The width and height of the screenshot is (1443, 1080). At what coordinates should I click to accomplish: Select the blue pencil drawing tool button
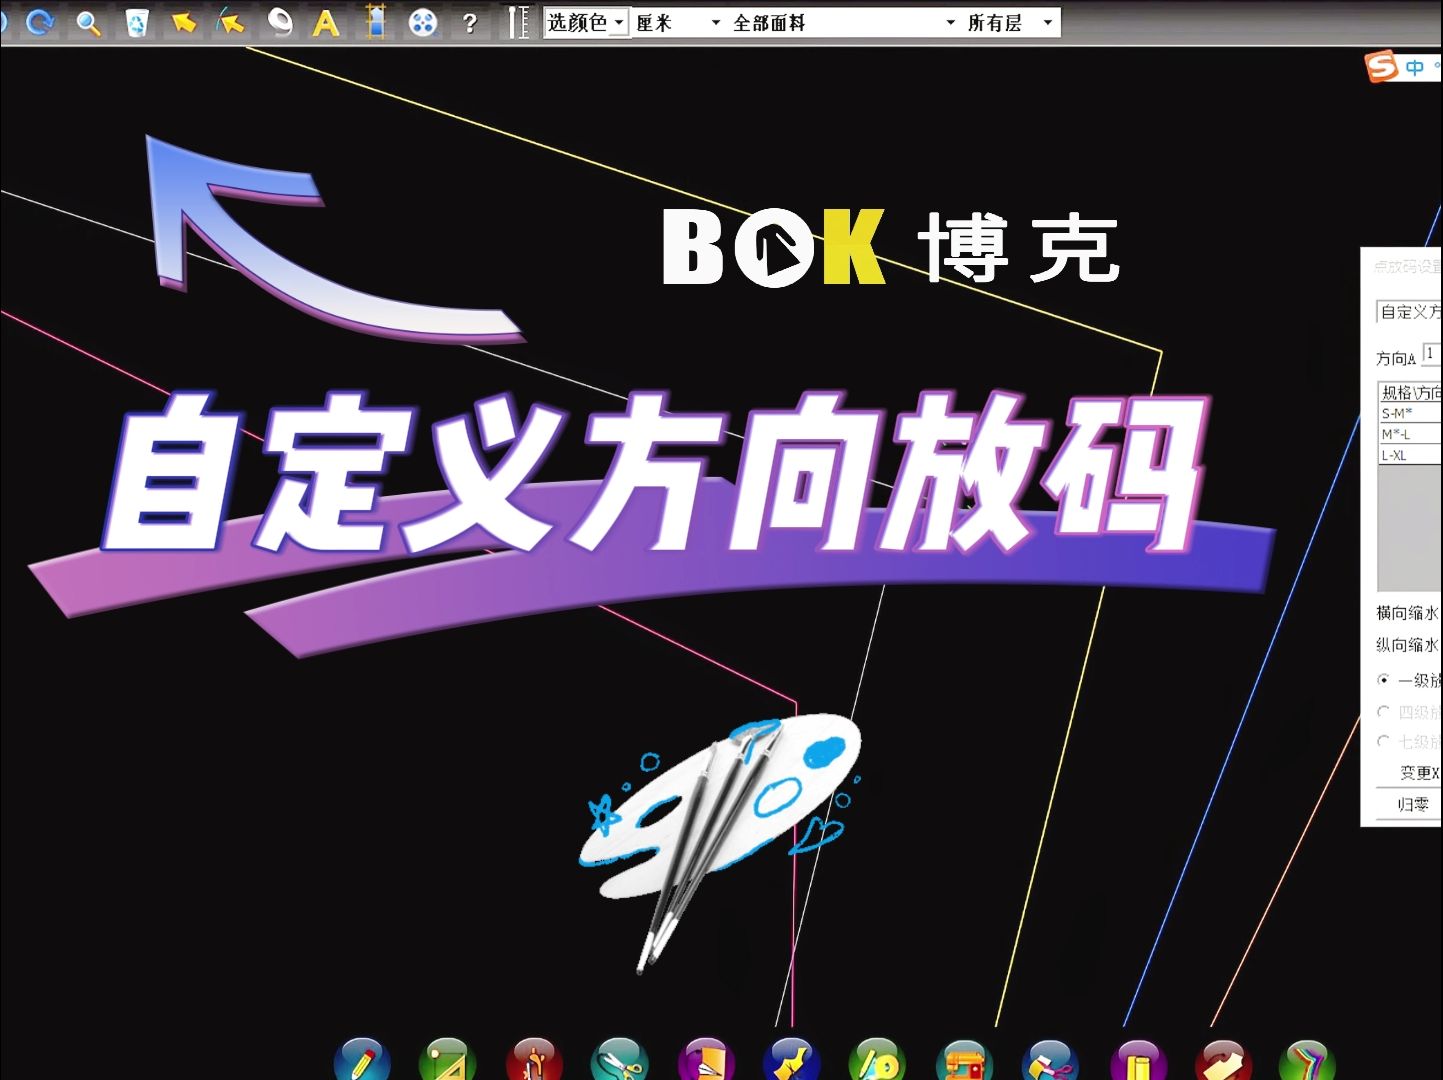click(362, 1060)
